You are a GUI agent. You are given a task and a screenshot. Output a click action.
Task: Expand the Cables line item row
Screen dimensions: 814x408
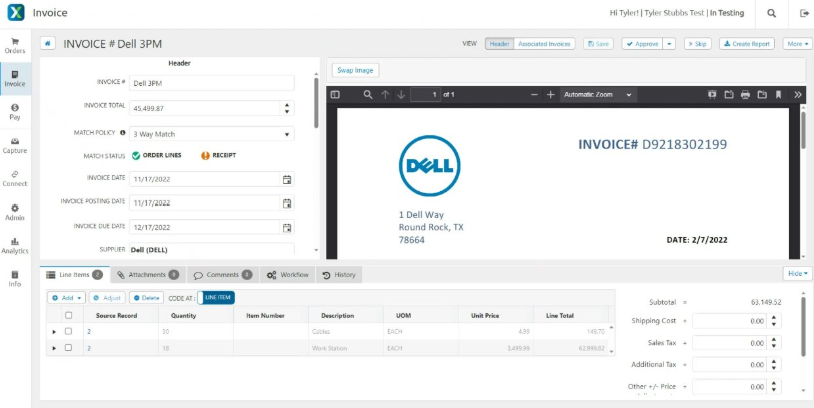coord(54,331)
